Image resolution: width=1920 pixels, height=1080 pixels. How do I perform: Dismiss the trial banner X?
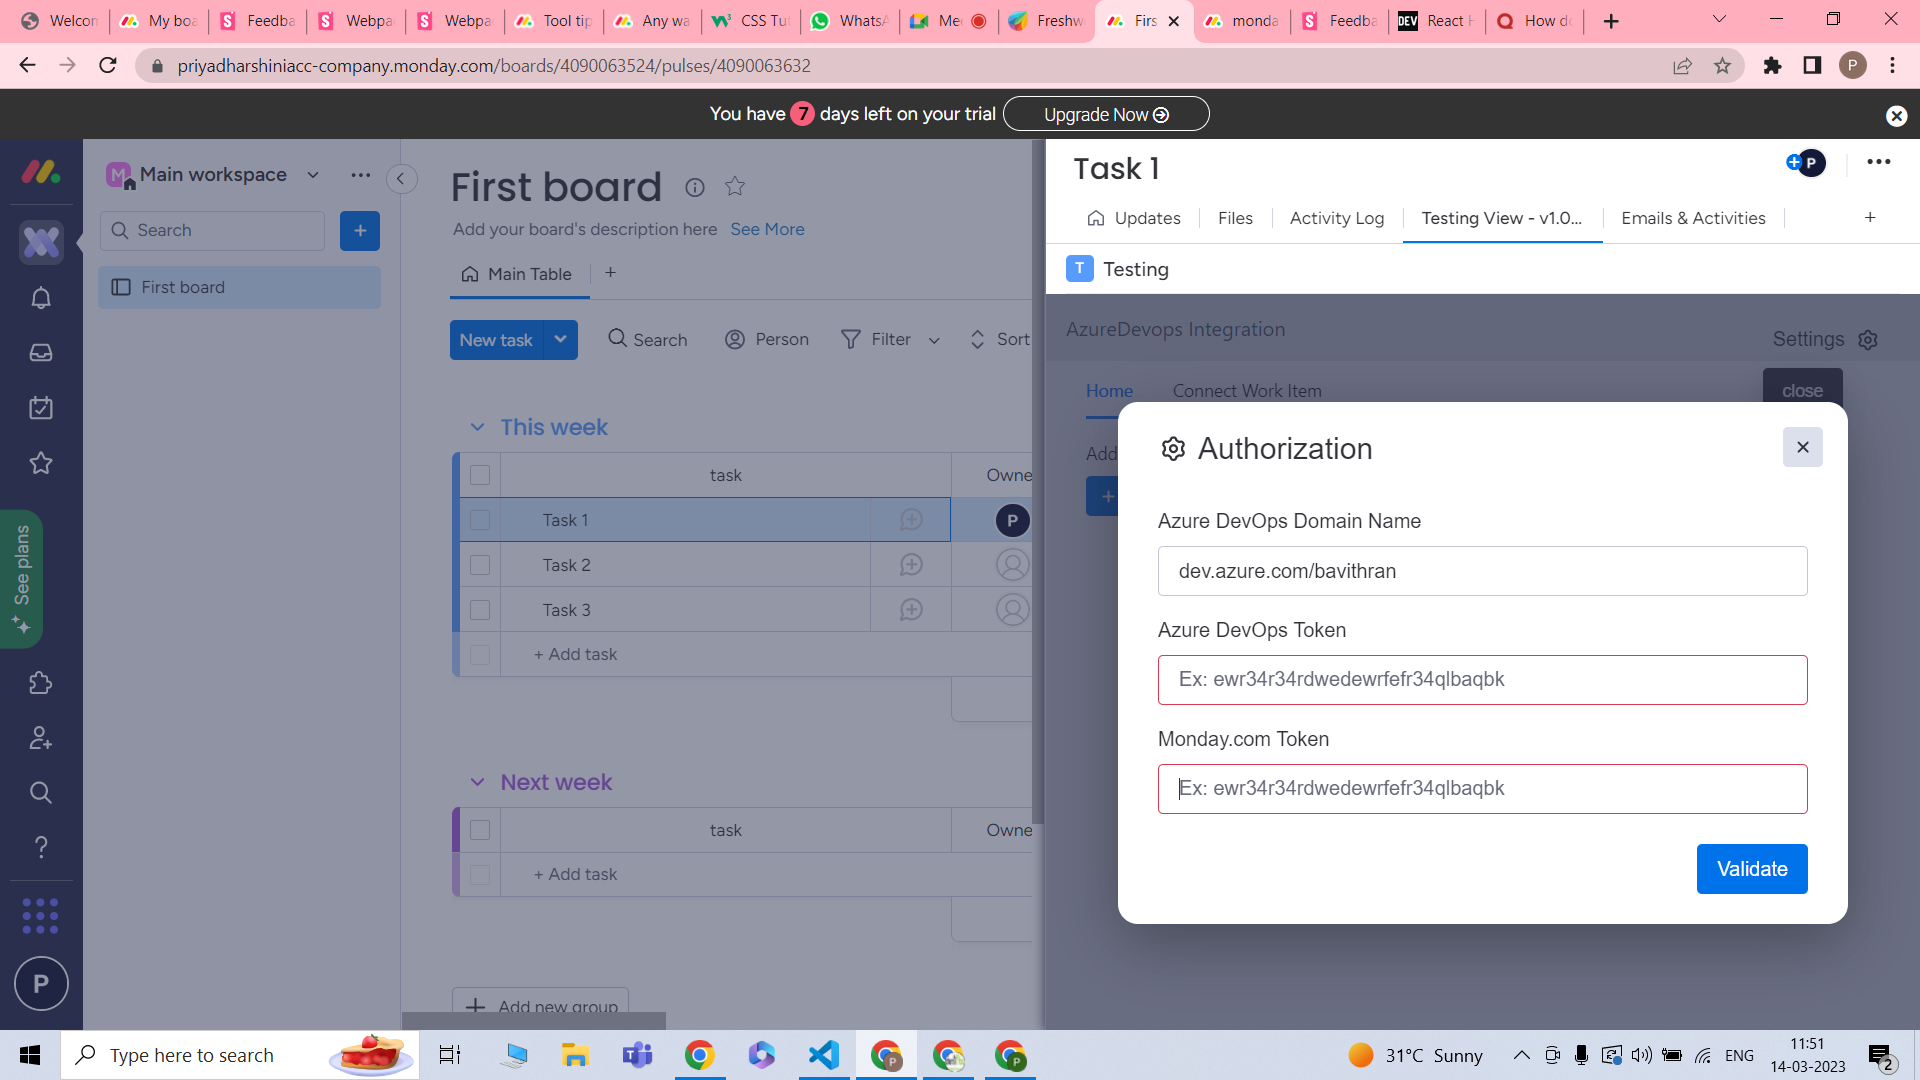[x=1896, y=116]
